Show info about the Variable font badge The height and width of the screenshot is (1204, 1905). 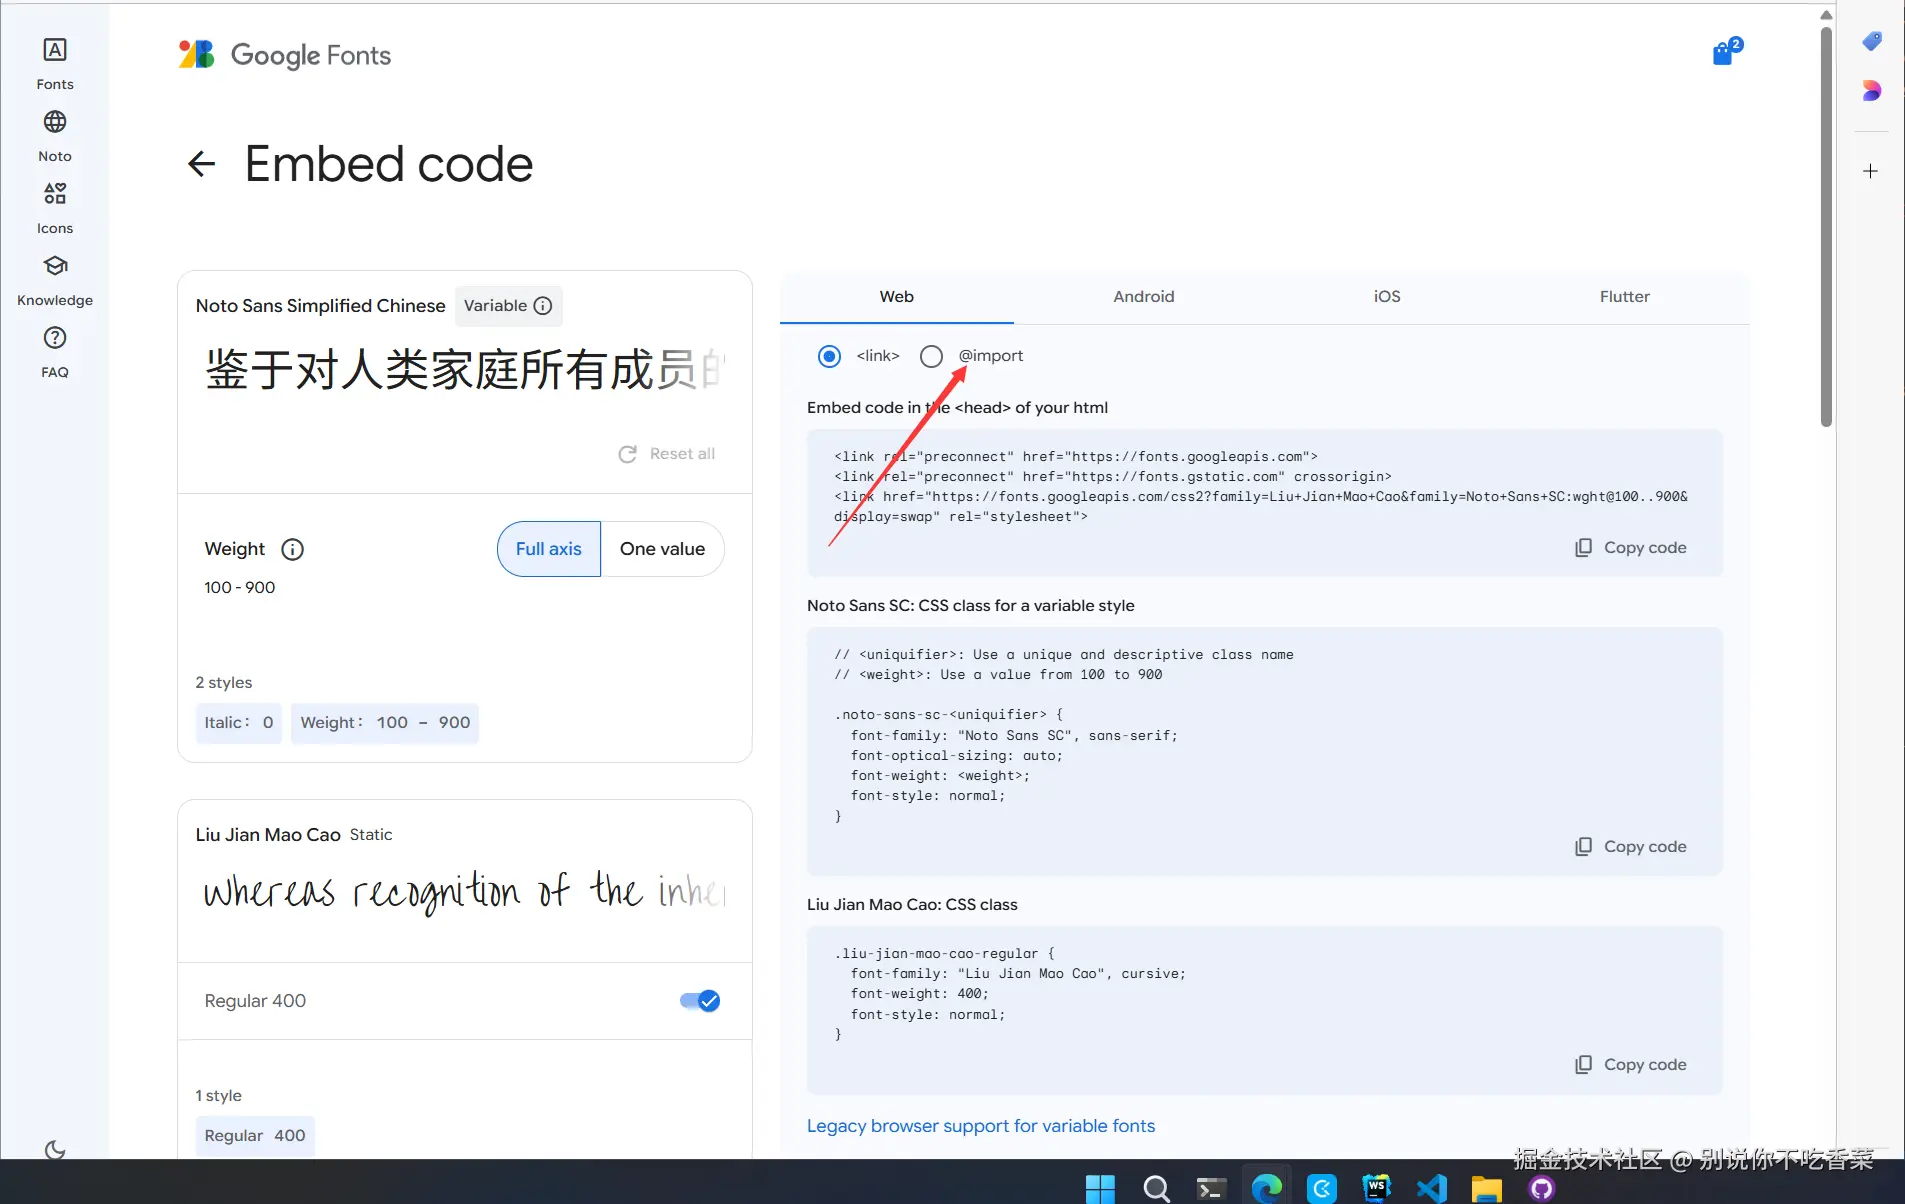click(x=543, y=306)
